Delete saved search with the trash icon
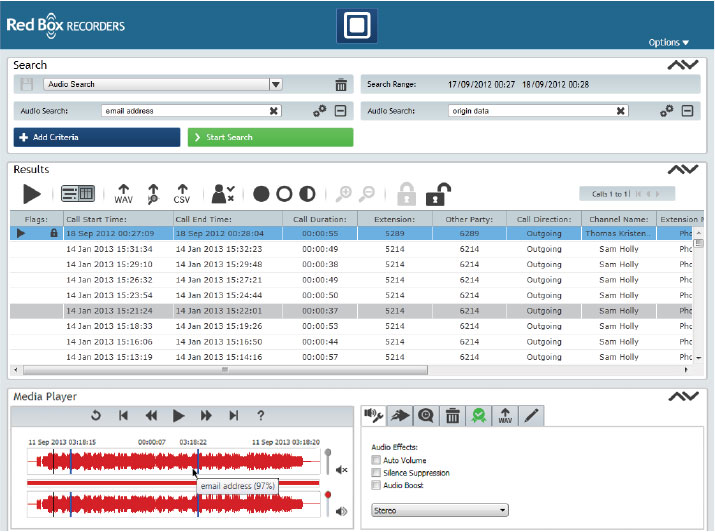The height and width of the screenshot is (532, 715). [341, 85]
